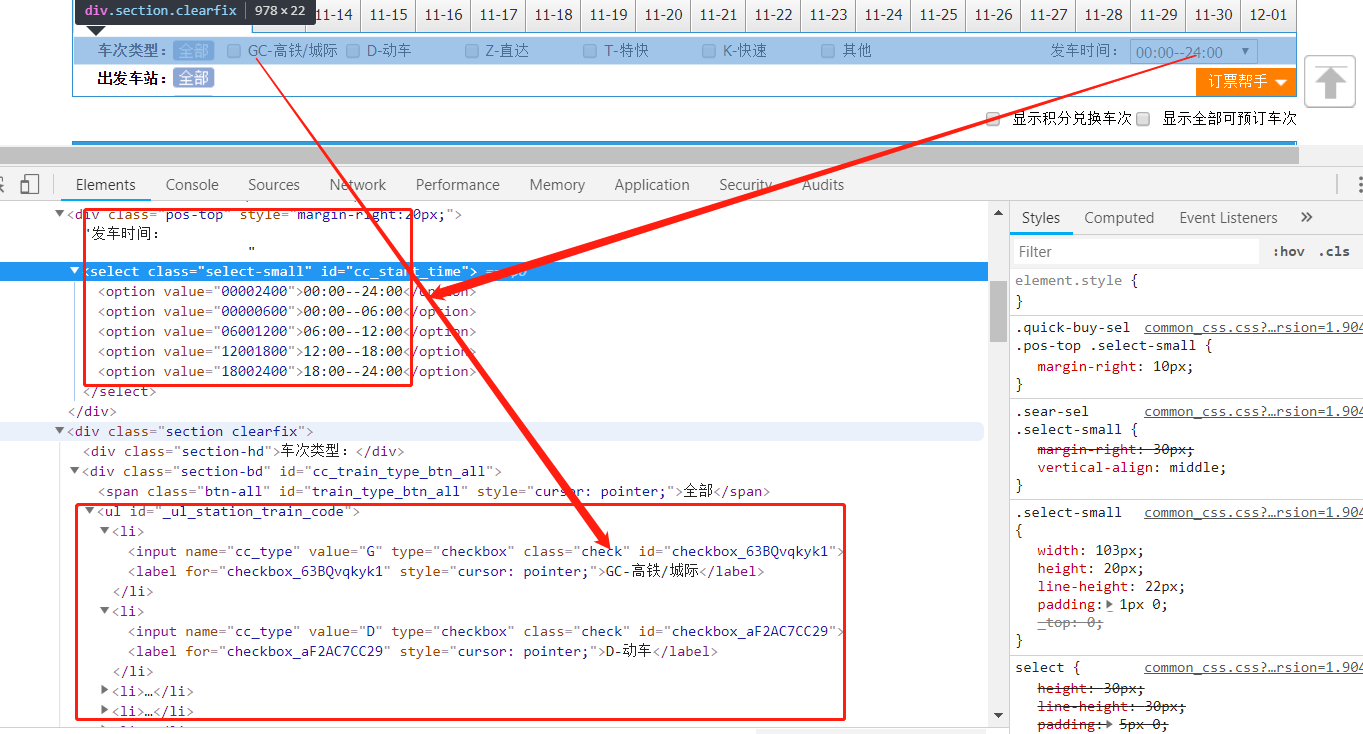Image resolution: width=1363 pixels, height=734 pixels.
Task: Open the common_css.css stylesheet link
Action: point(1250,327)
